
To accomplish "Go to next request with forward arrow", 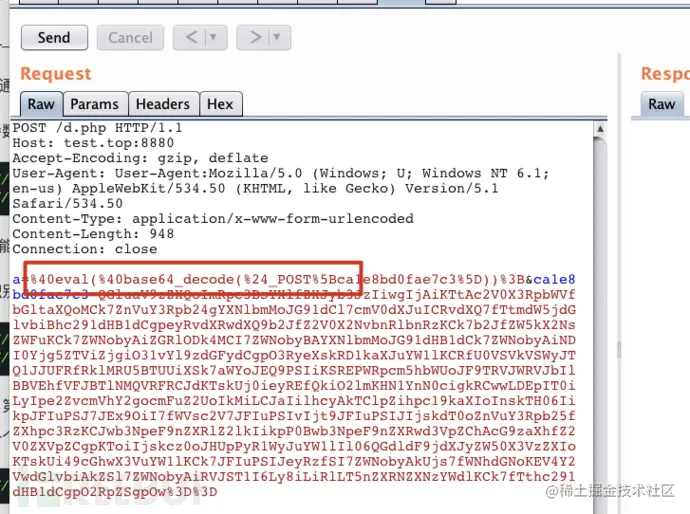I will point(255,37).
